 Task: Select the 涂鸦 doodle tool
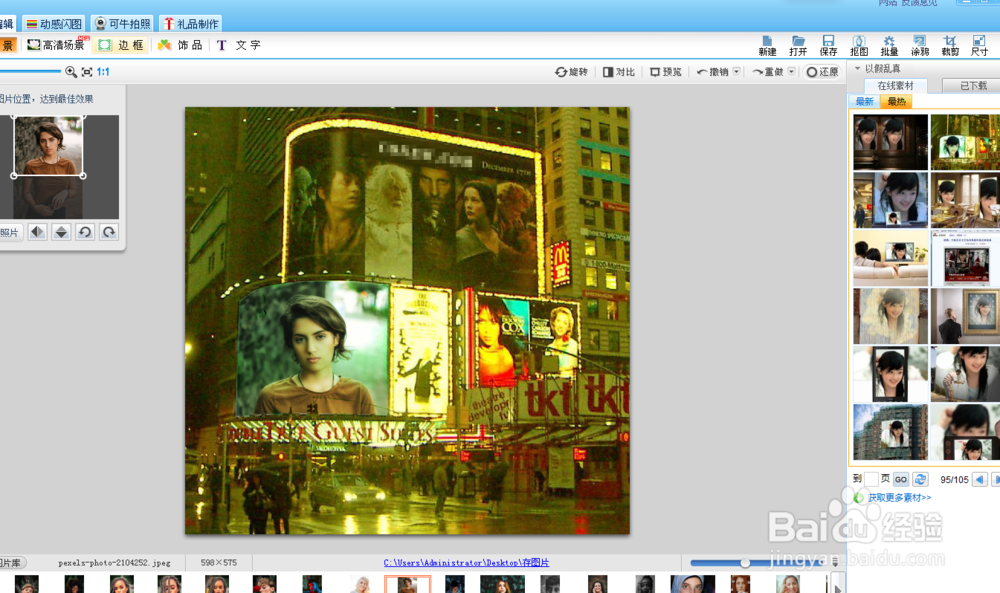coord(920,45)
